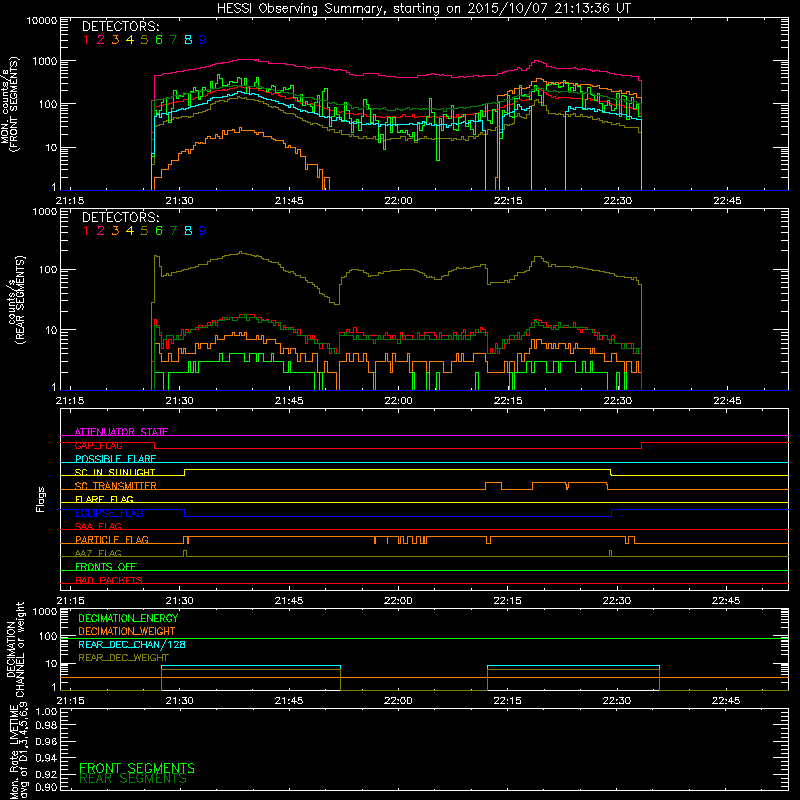
Task: Click 21:30 time tick under Flags panel
Action: click(x=180, y=601)
